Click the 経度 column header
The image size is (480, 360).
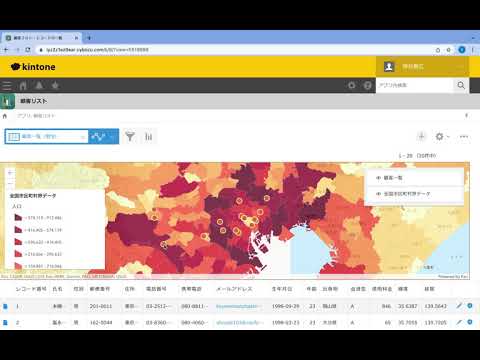coord(429,289)
